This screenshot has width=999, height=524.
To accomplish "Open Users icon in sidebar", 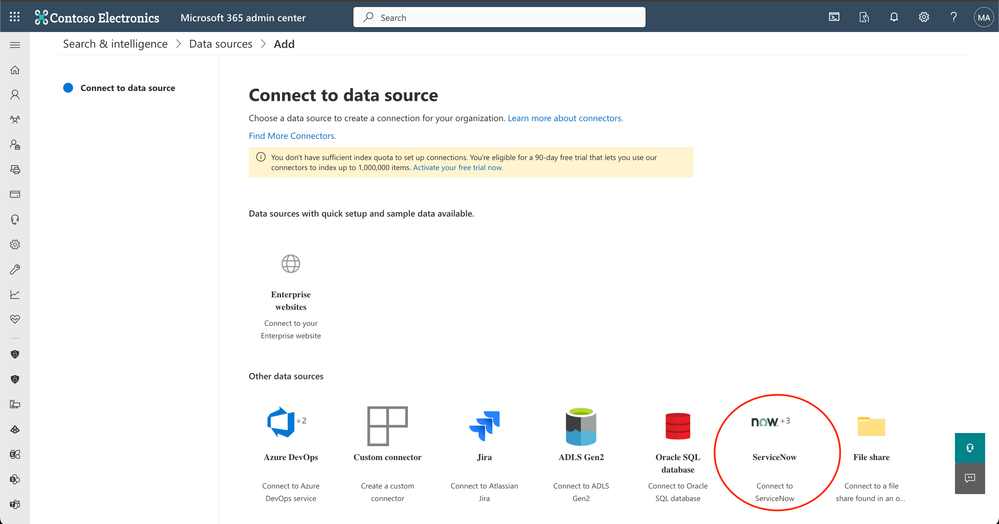I will 15,95.
